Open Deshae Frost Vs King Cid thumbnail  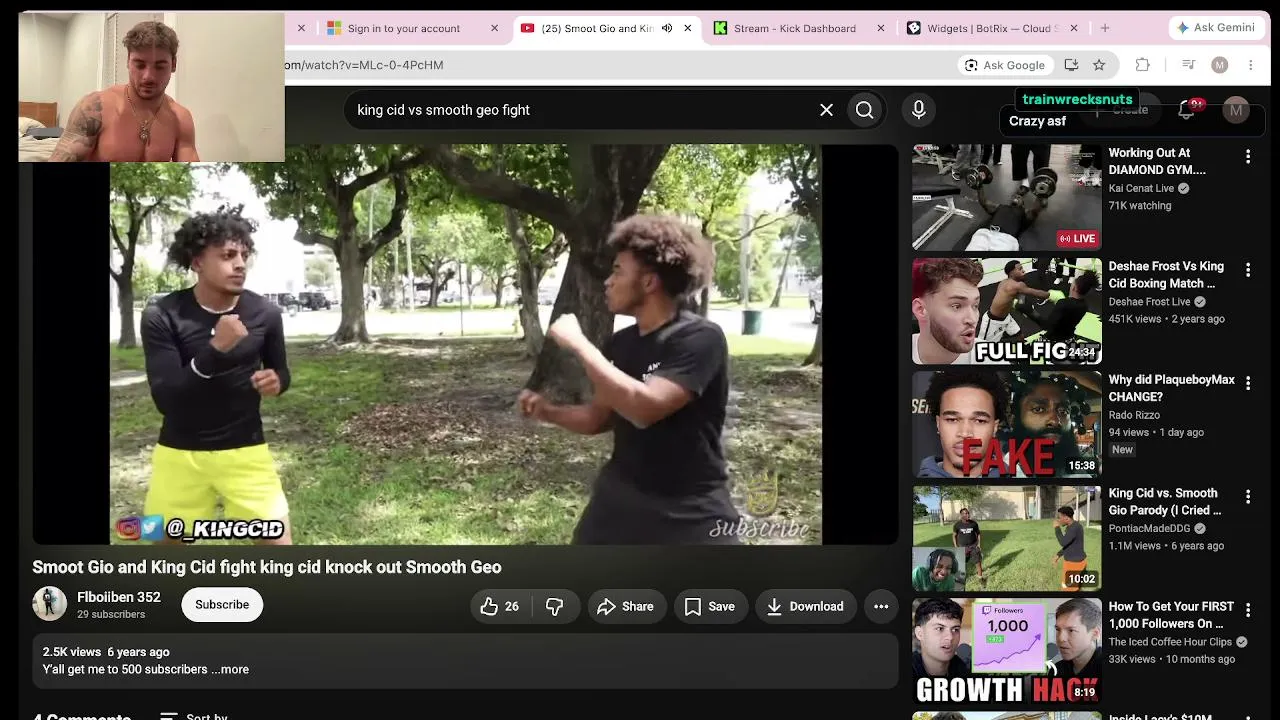click(x=1006, y=311)
